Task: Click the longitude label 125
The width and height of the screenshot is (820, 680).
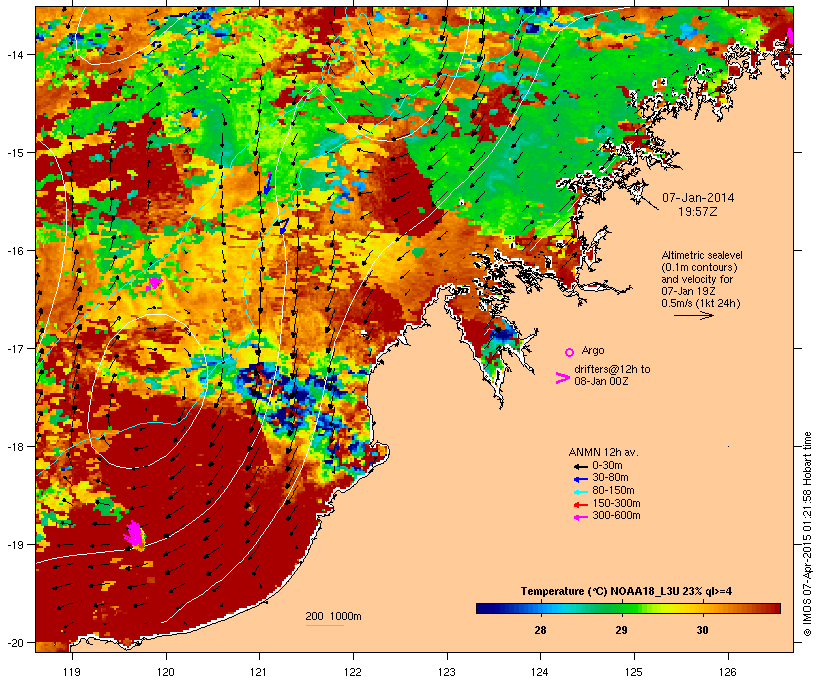Action: (x=634, y=672)
